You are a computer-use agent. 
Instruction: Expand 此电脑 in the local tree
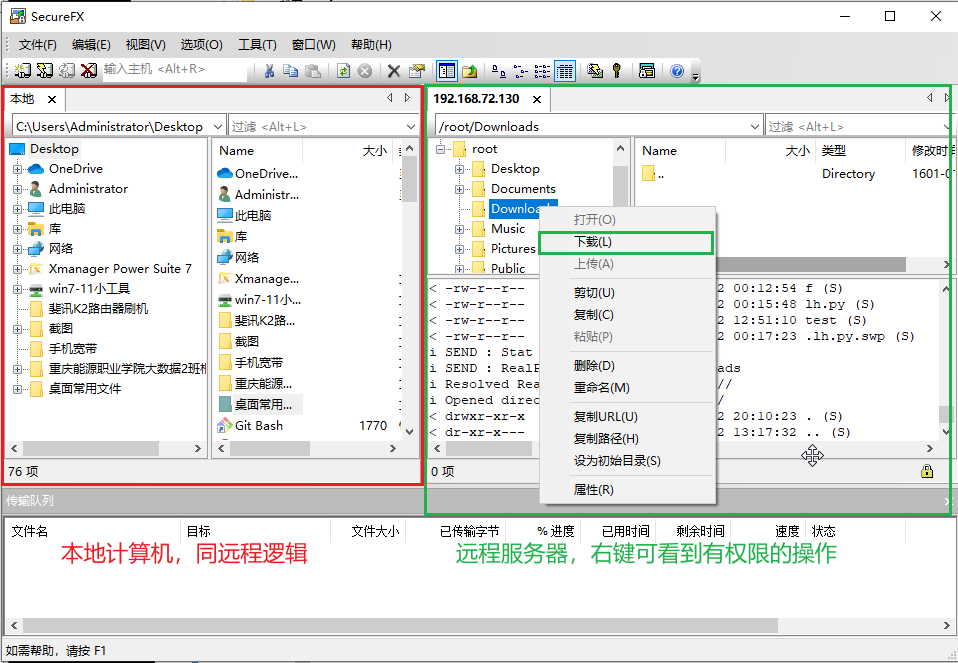17,210
